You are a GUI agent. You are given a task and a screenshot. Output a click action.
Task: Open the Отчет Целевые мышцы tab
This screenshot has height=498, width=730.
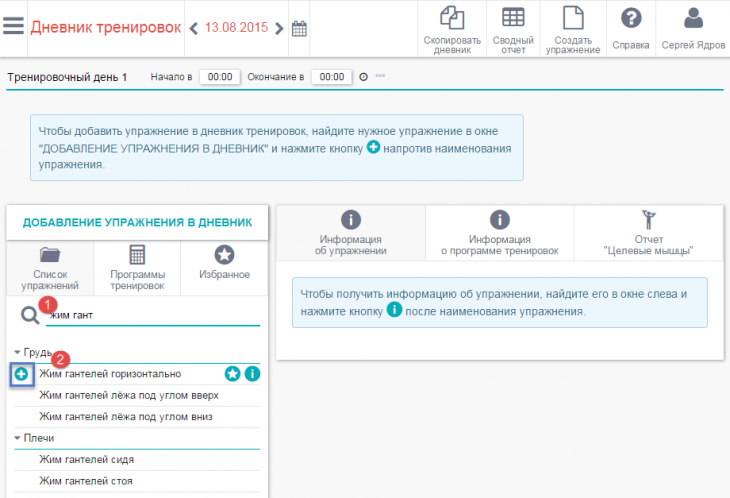(x=649, y=232)
